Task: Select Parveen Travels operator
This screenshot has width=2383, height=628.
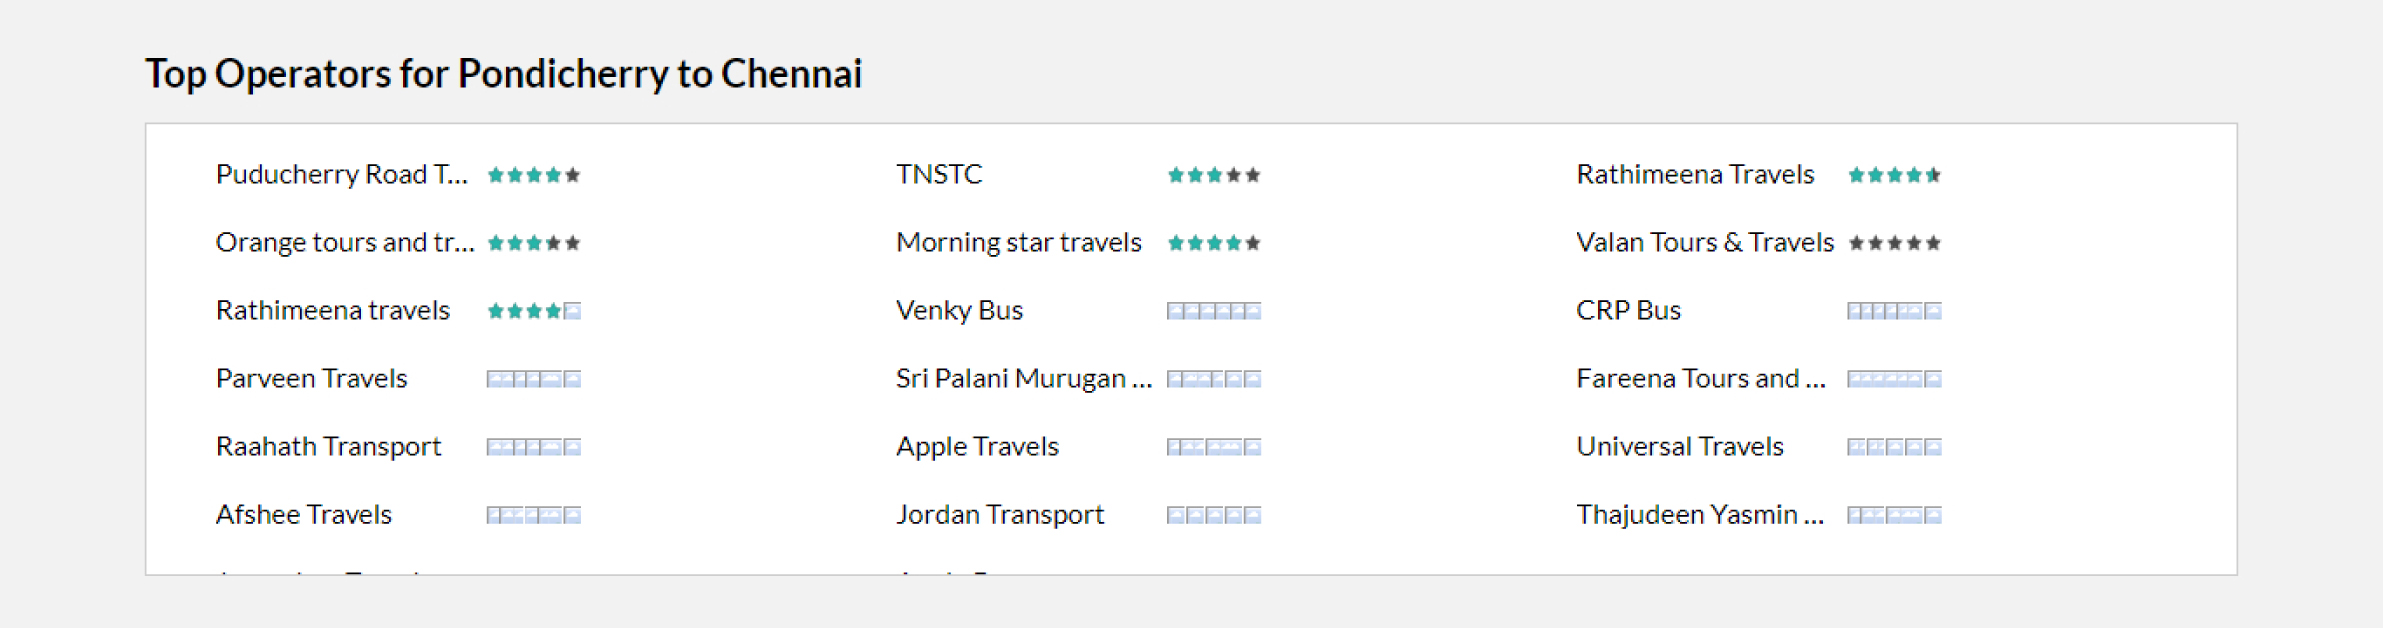Action: [x=312, y=378]
